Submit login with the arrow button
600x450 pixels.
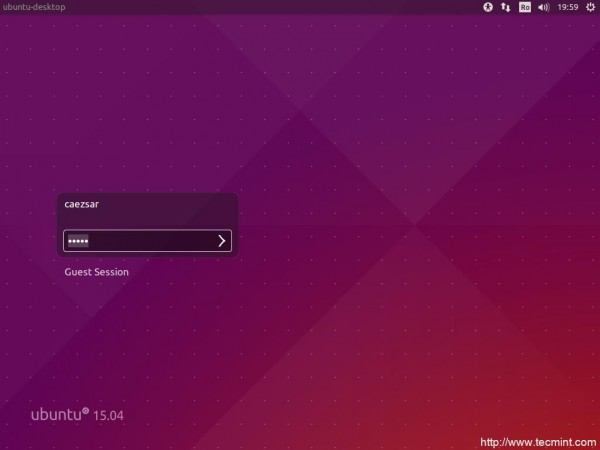click(x=222, y=241)
